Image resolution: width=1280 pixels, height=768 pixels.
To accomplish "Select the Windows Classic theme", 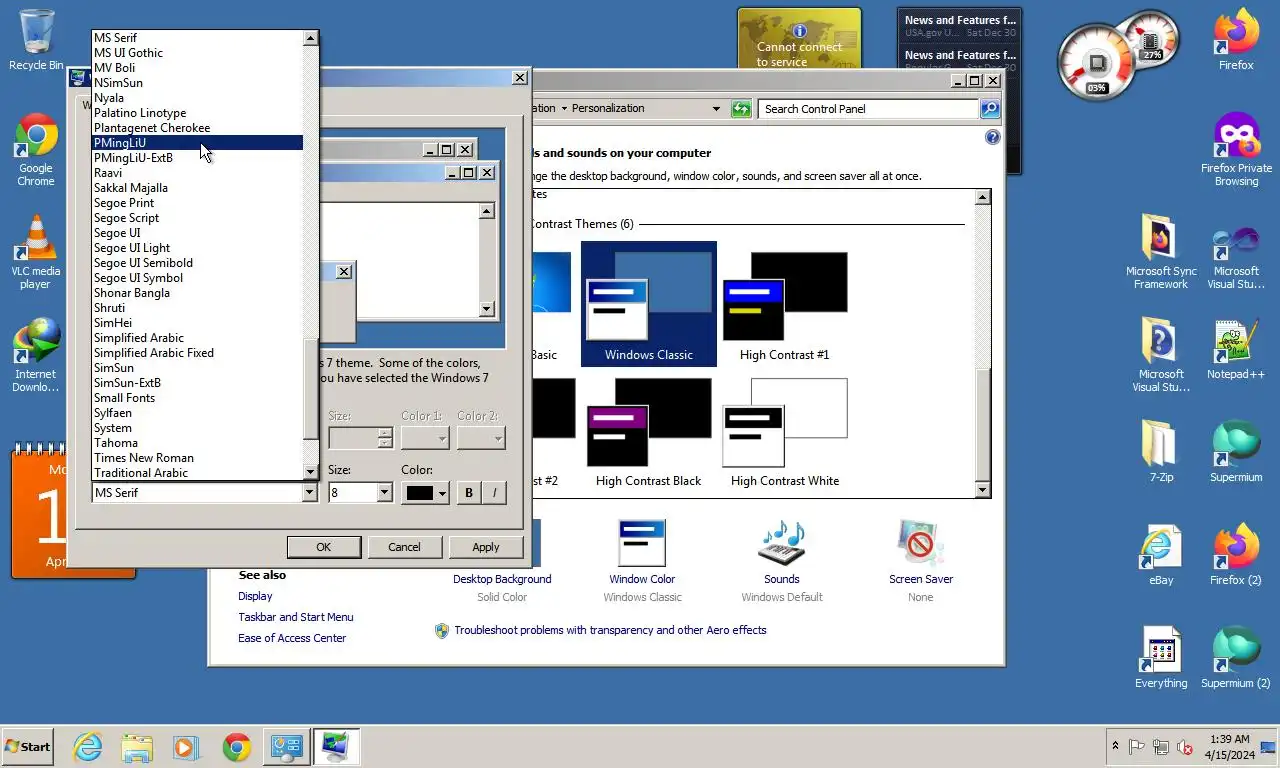I will coord(649,304).
